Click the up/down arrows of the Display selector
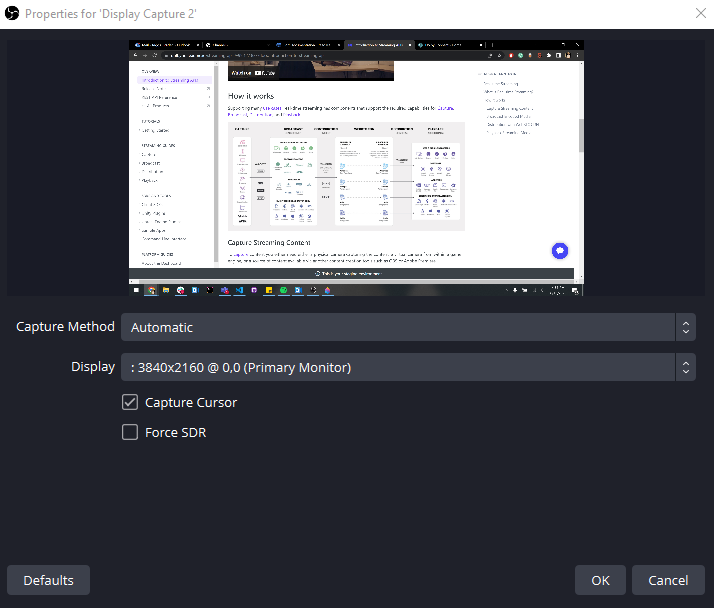 click(685, 367)
